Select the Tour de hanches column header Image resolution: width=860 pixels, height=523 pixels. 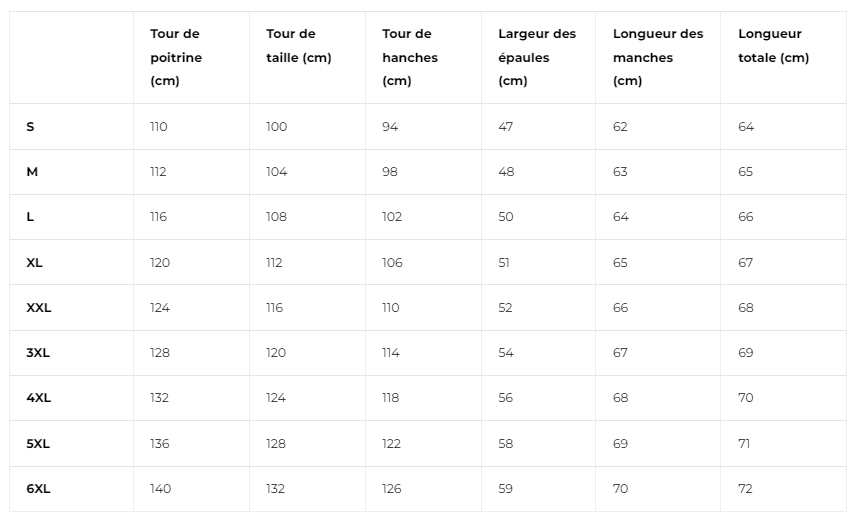[410, 57]
